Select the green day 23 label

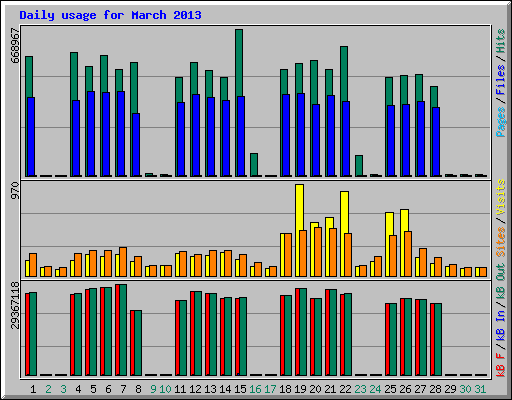pos(360,389)
